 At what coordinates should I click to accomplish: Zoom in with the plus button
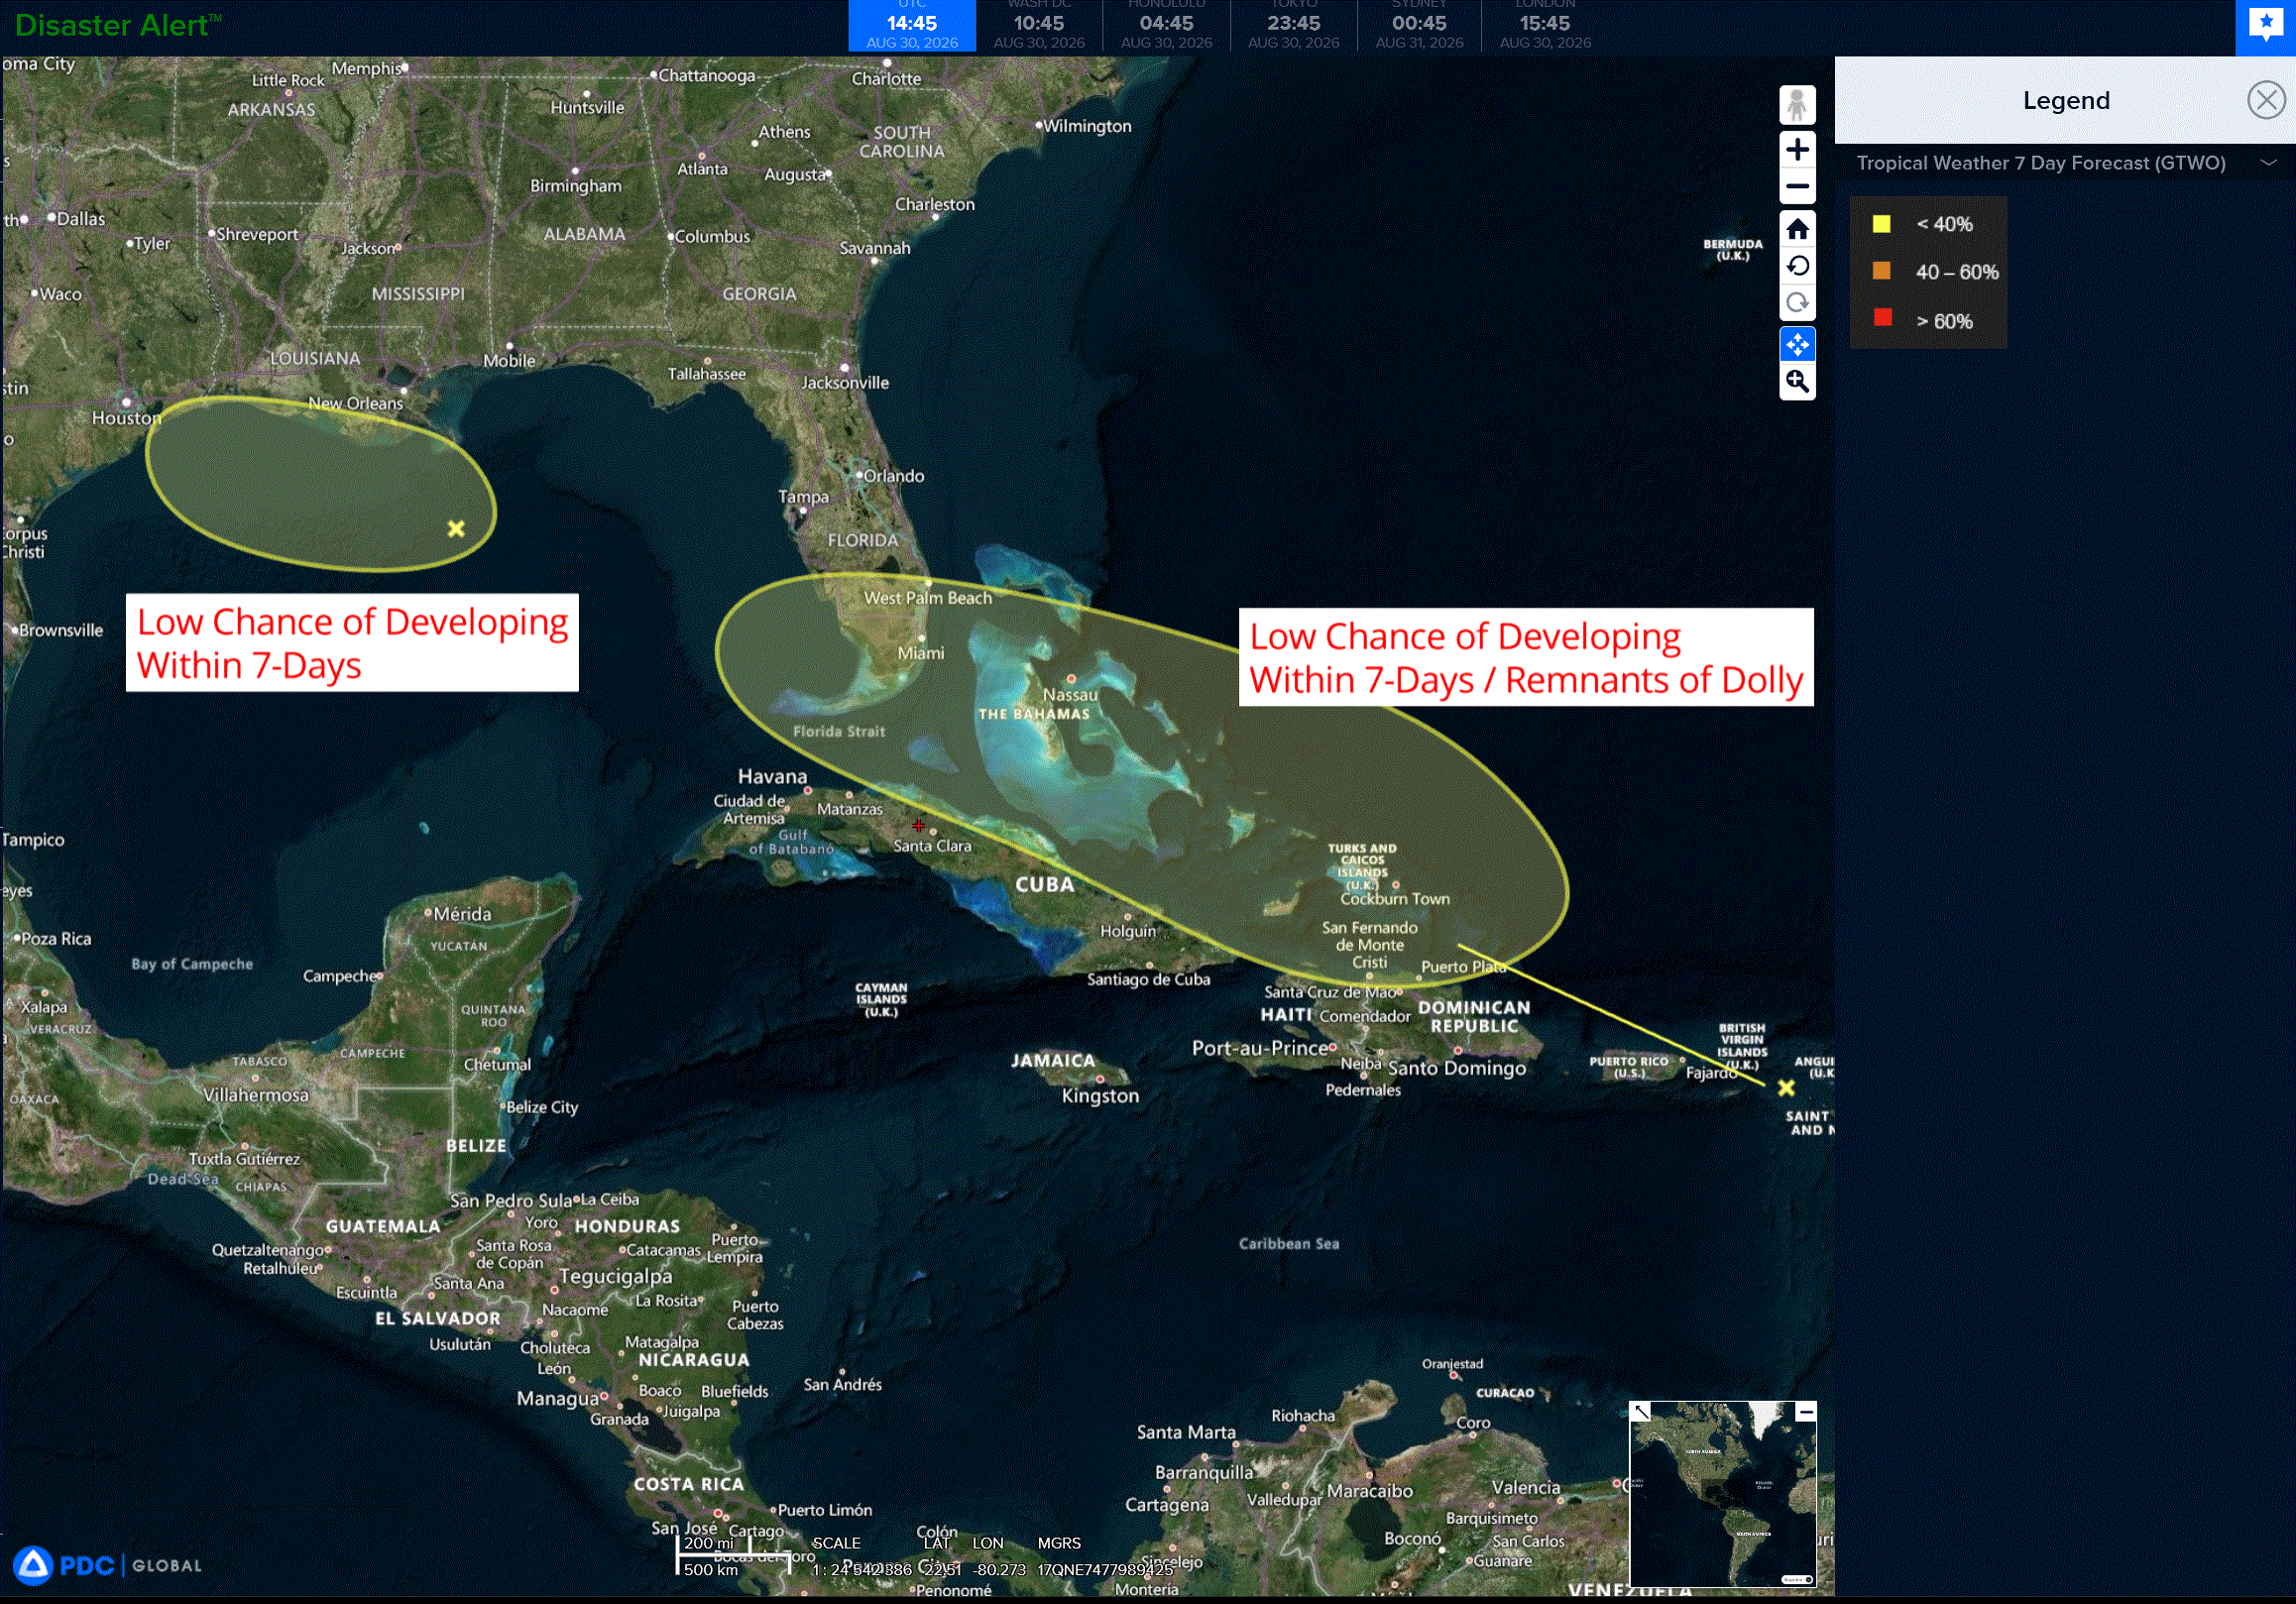coord(1797,150)
